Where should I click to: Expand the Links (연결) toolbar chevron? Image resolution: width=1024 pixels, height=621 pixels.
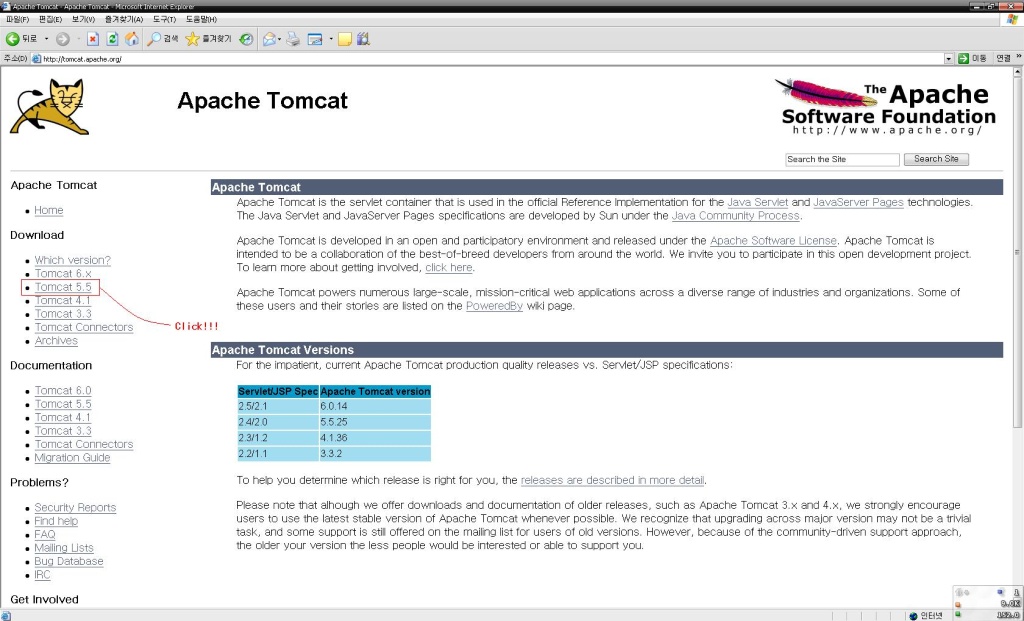[x=1018, y=57]
